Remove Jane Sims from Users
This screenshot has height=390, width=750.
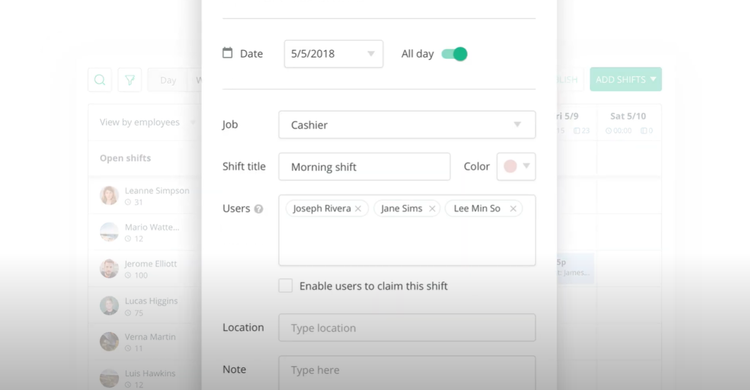click(x=432, y=209)
